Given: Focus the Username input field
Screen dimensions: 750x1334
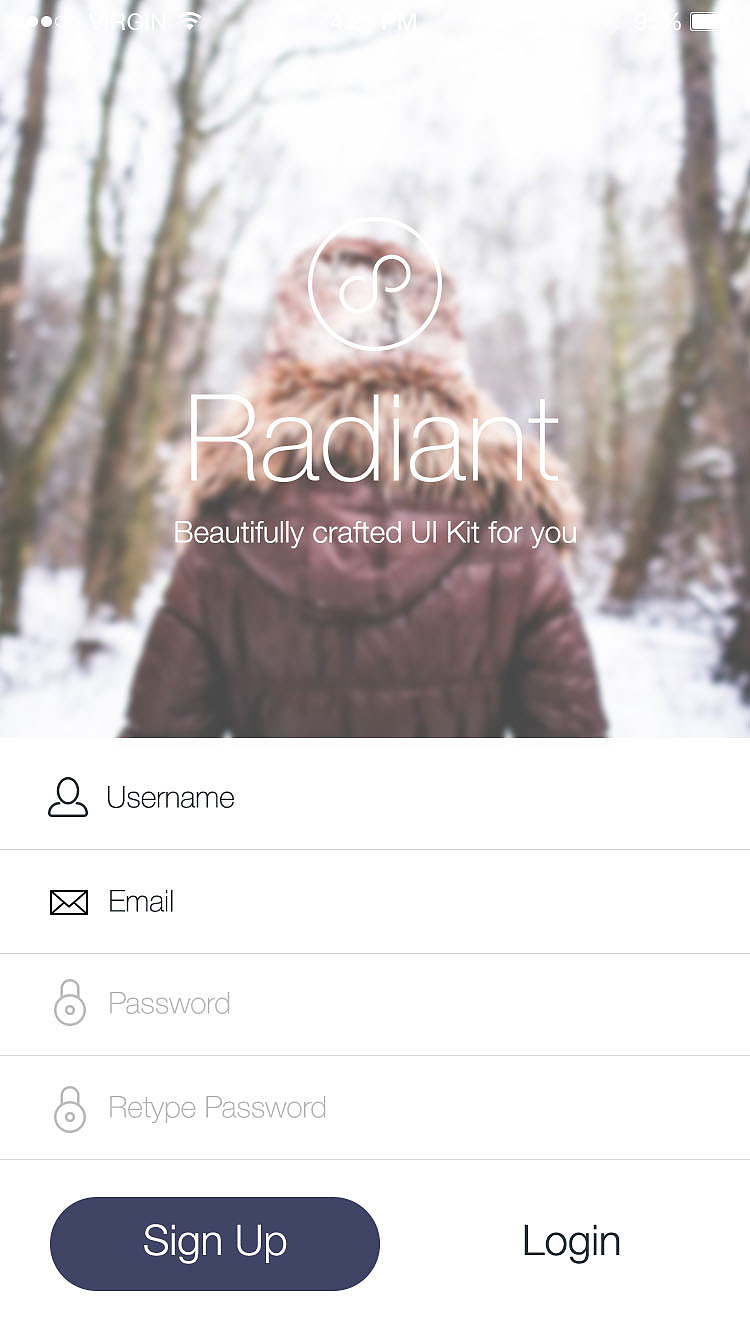Looking at the screenshot, I should point(375,797).
